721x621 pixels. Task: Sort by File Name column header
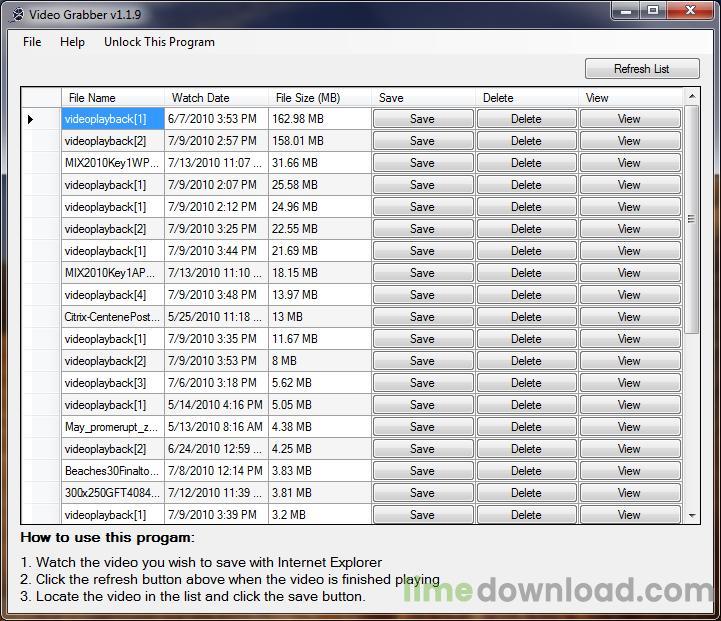[x=112, y=98]
